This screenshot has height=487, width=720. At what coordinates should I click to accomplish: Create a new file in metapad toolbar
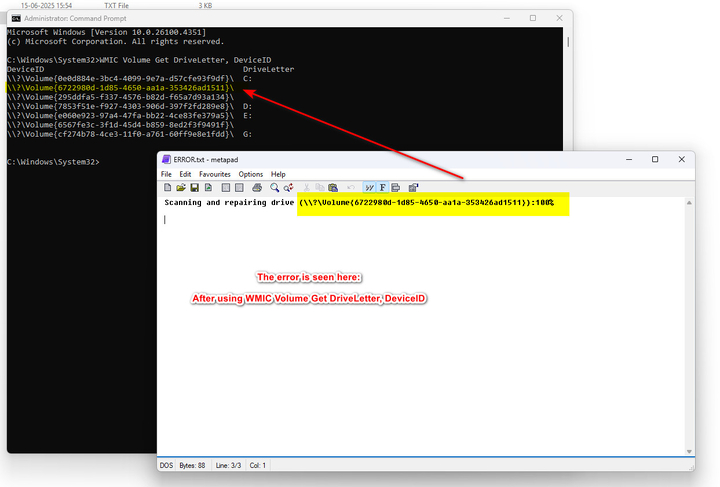click(168, 187)
